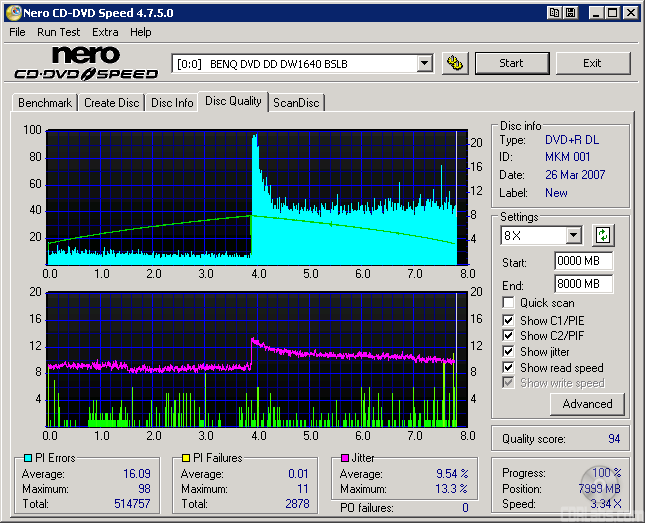Open the 8X scan speed dropdown
Viewport: 645px width, 523px height.
[573, 236]
